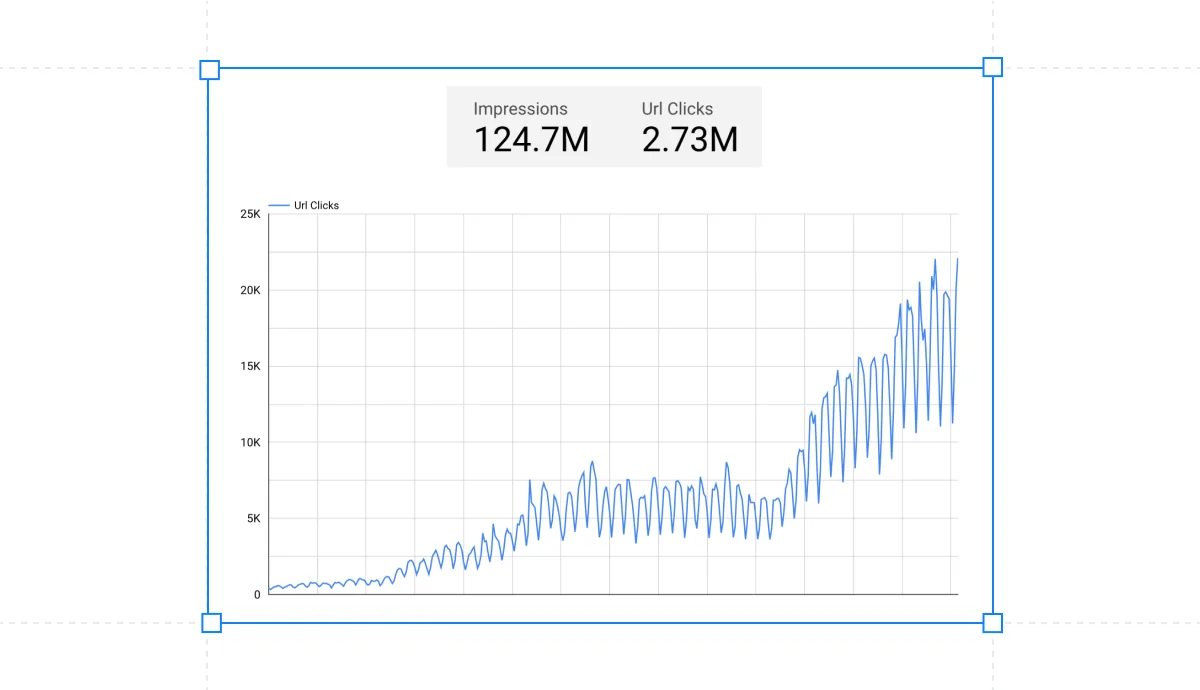Click the Url Clicks legend label
1200x690 pixels.
[x=316, y=205]
